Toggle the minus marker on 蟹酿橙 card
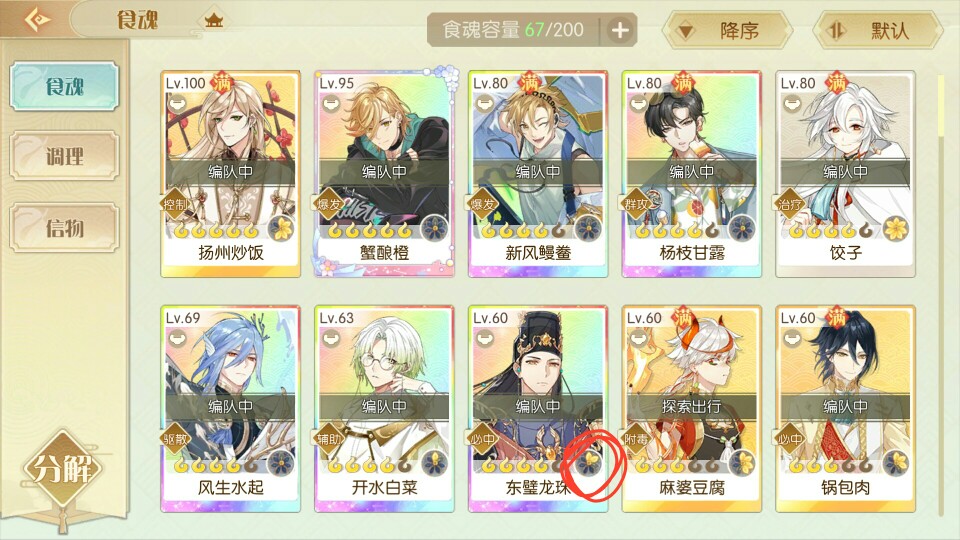Viewport: 960px width, 540px height. [331, 103]
